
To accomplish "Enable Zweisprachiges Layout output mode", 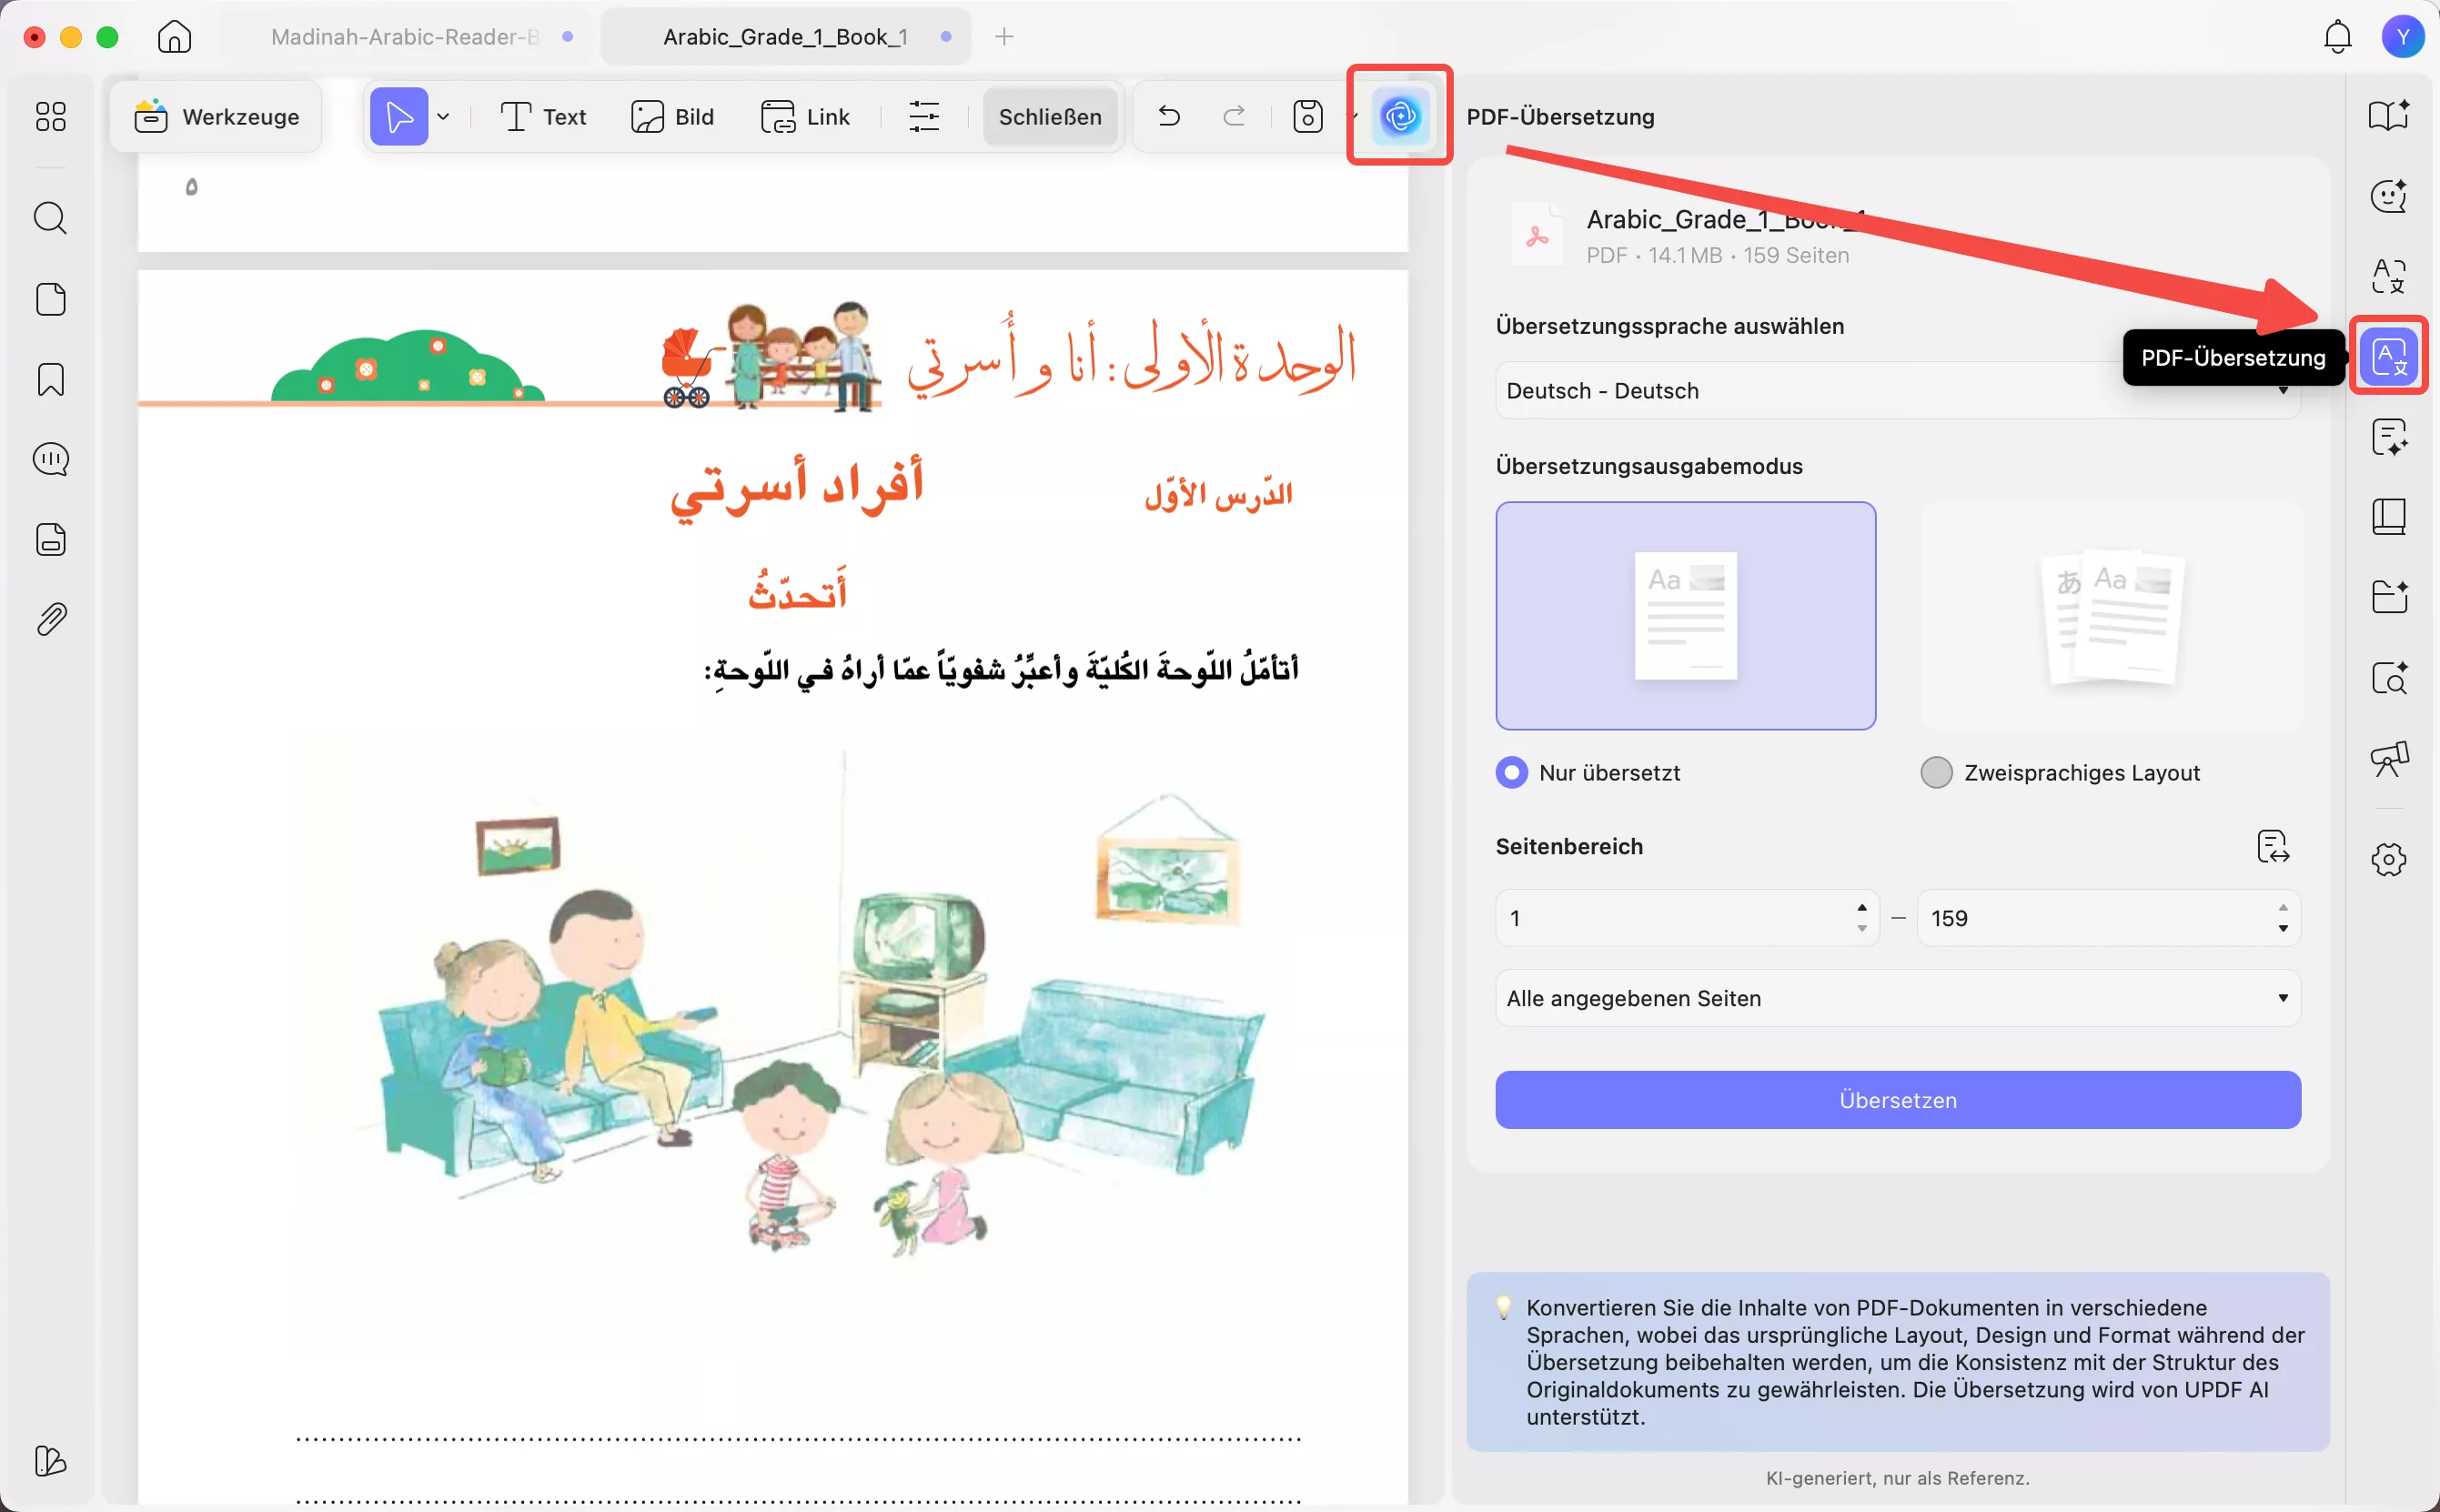I will pyautogui.click(x=1936, y=772).
